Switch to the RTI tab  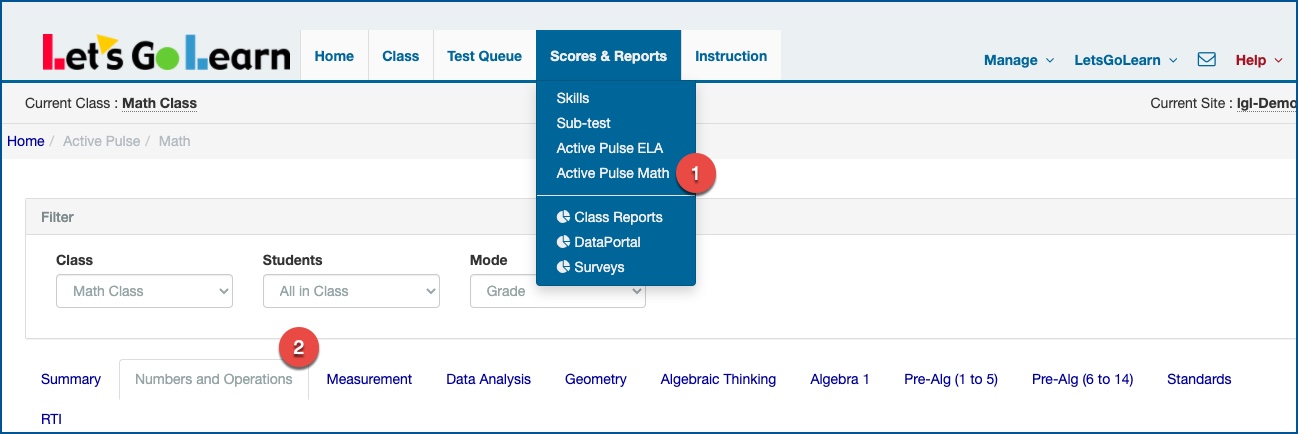point(51,419)
